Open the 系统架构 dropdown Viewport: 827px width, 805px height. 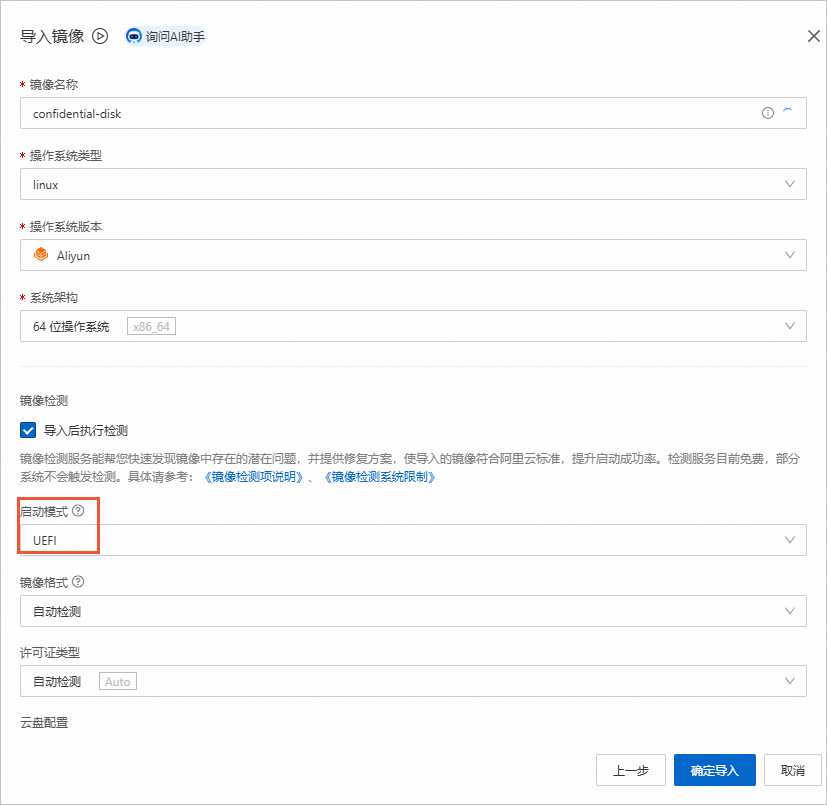413,326
